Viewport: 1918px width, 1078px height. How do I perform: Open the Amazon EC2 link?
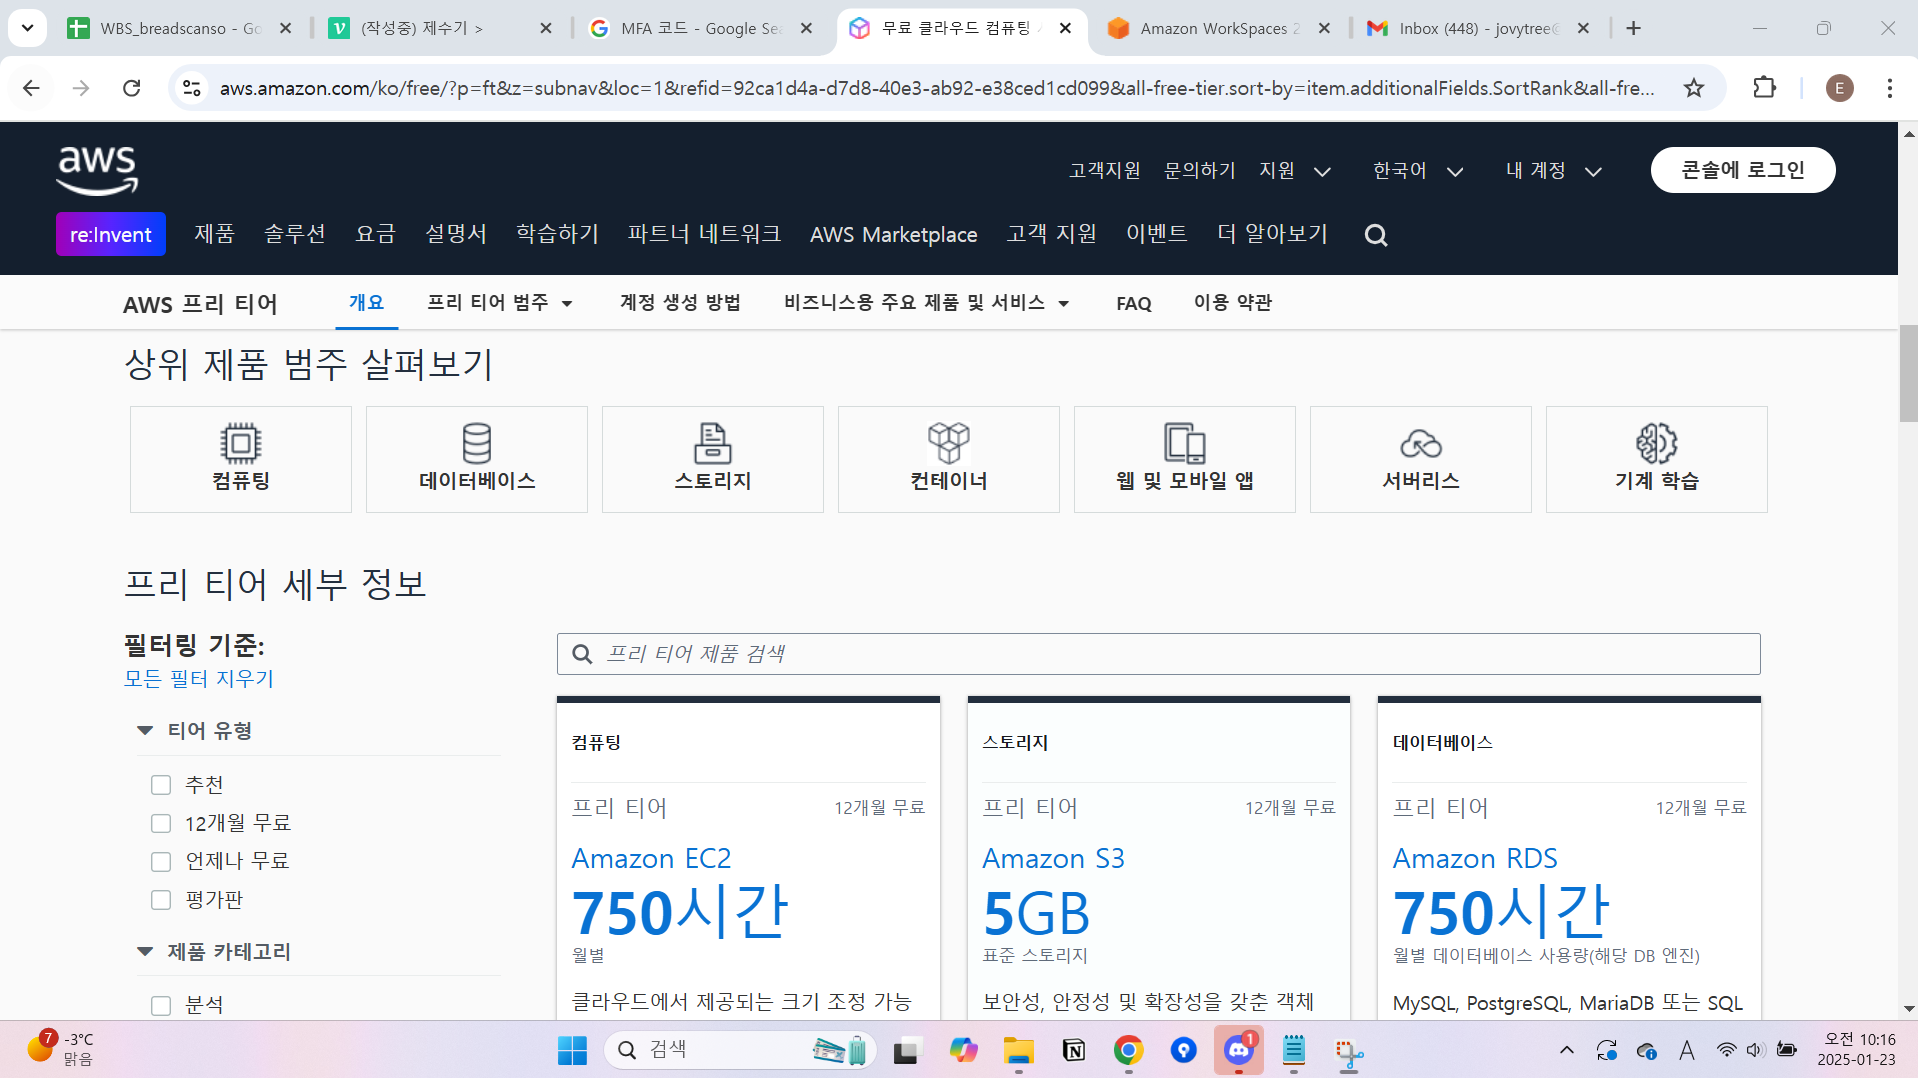tap(651, 859)
